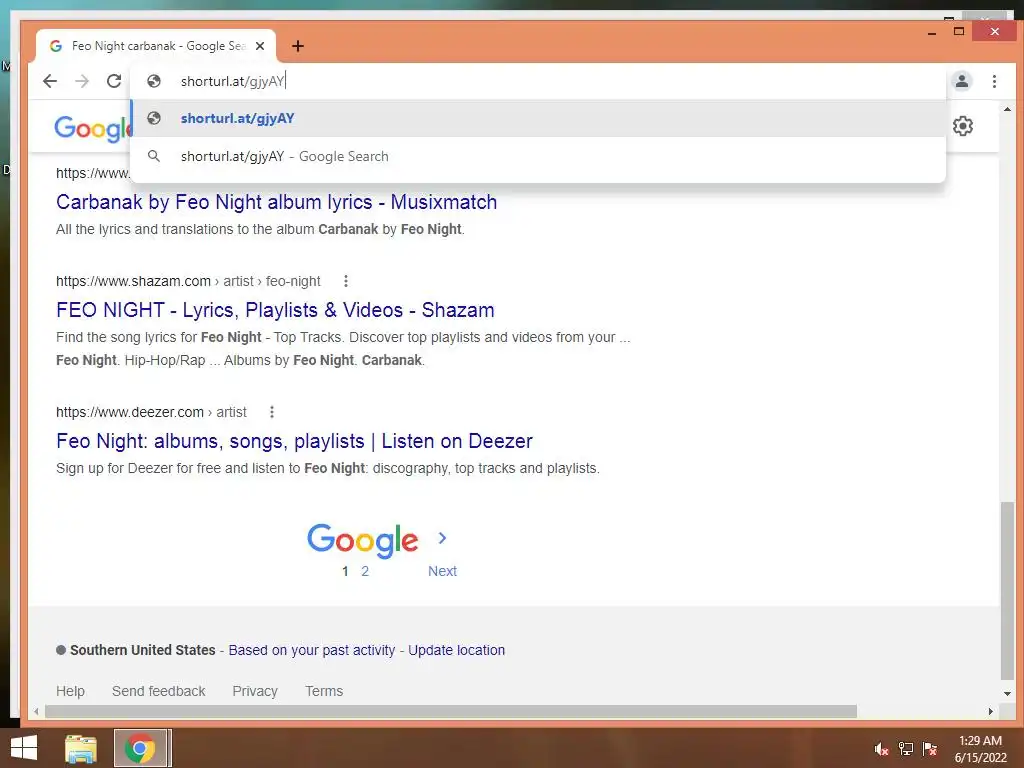The height and width of the screenshot is (768, 1024).
Task: Open Feo Night Deezer result
Action: pos(295,441)
